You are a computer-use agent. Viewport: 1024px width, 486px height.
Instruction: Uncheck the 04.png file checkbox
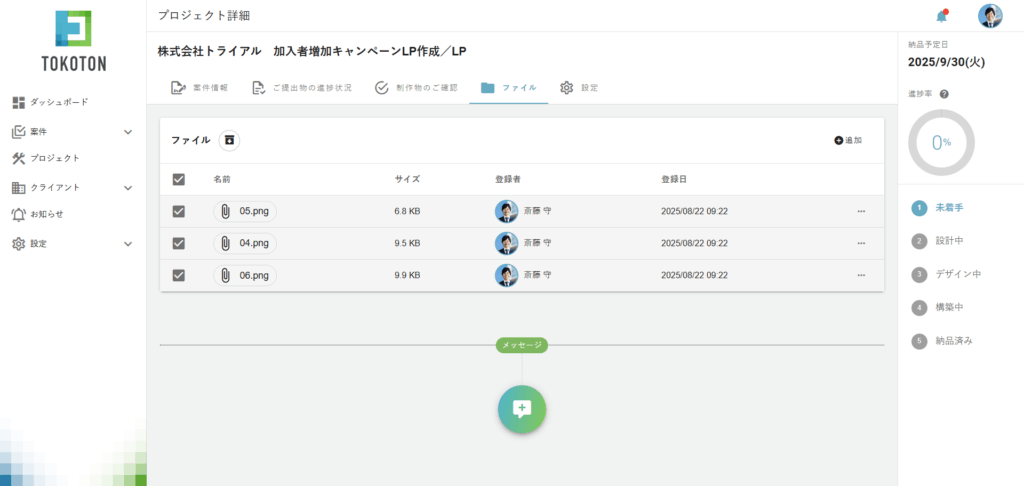[x=179, y=243]
